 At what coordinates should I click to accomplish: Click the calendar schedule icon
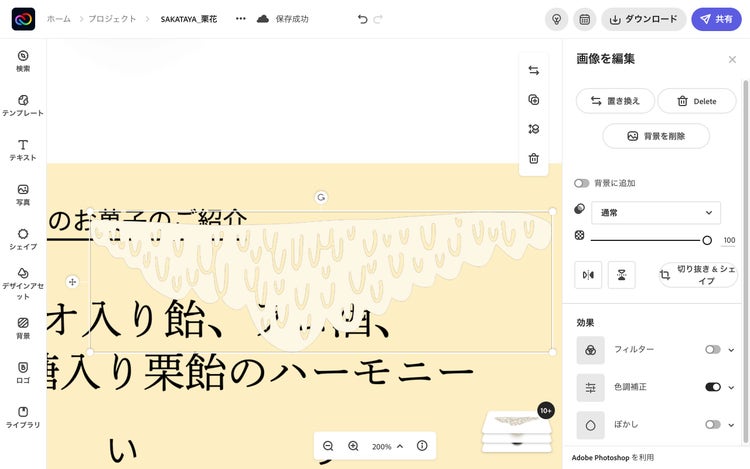(x=585, y=19)
